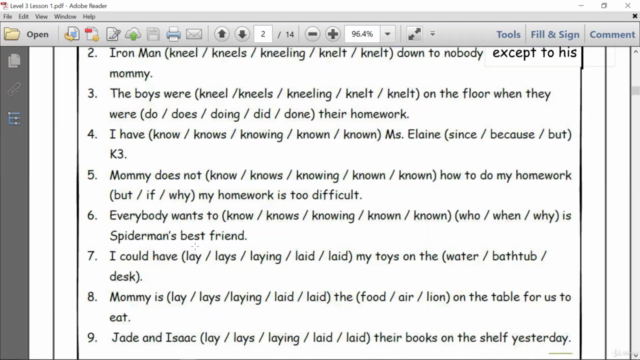The height and width of the screenshot is (360, 640).
Task: Click 'K3.' text below sentence 4
Action: [118, 154]
